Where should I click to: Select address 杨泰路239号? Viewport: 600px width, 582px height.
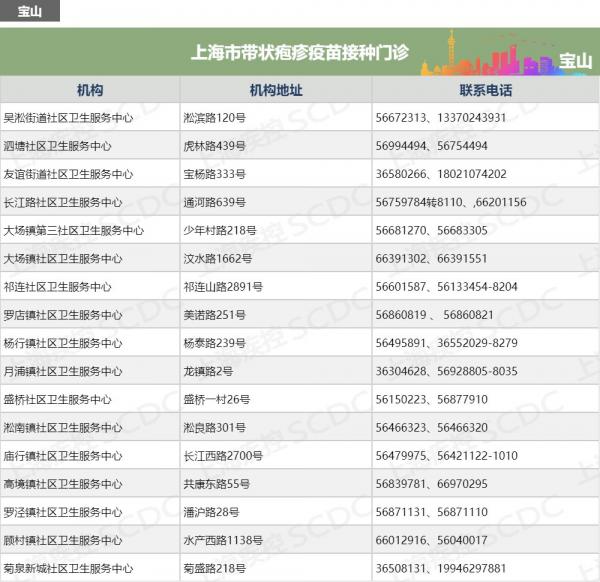[214, 343]
